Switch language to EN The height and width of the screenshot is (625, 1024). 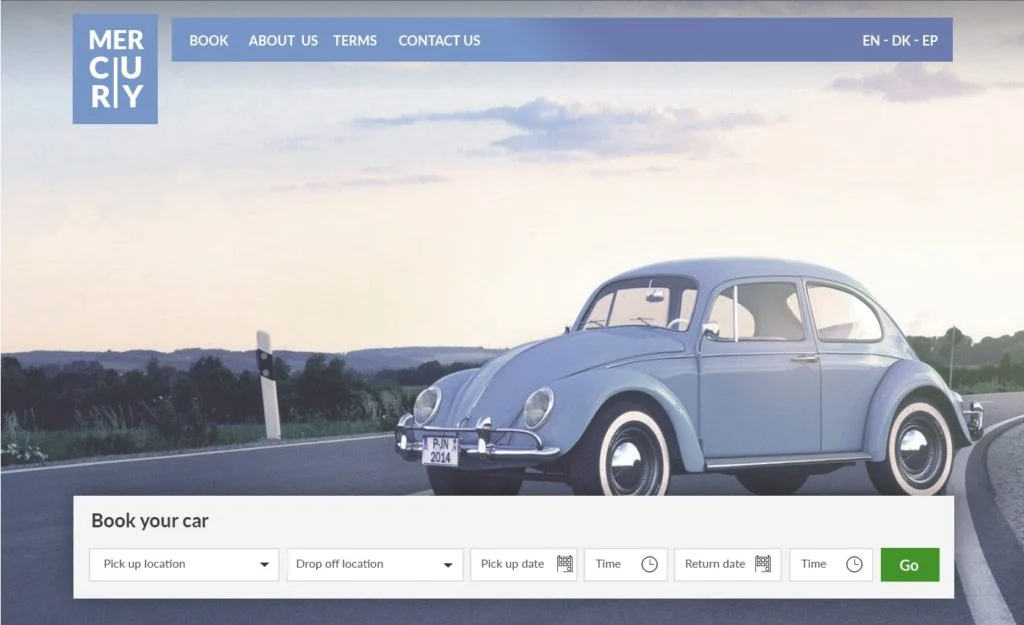point(871,40)
